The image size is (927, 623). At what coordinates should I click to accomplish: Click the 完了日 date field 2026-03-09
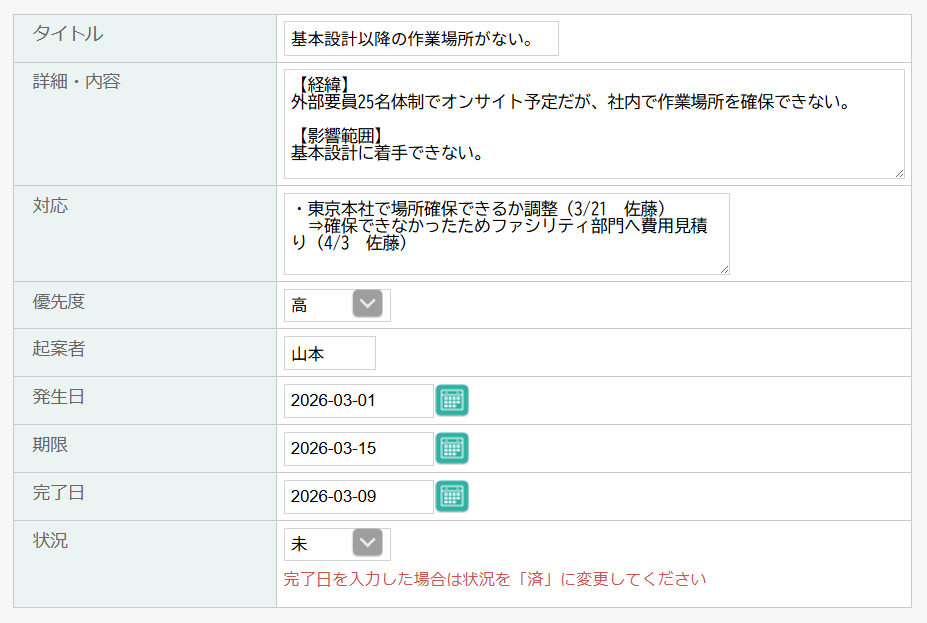[x=358, y=497]
